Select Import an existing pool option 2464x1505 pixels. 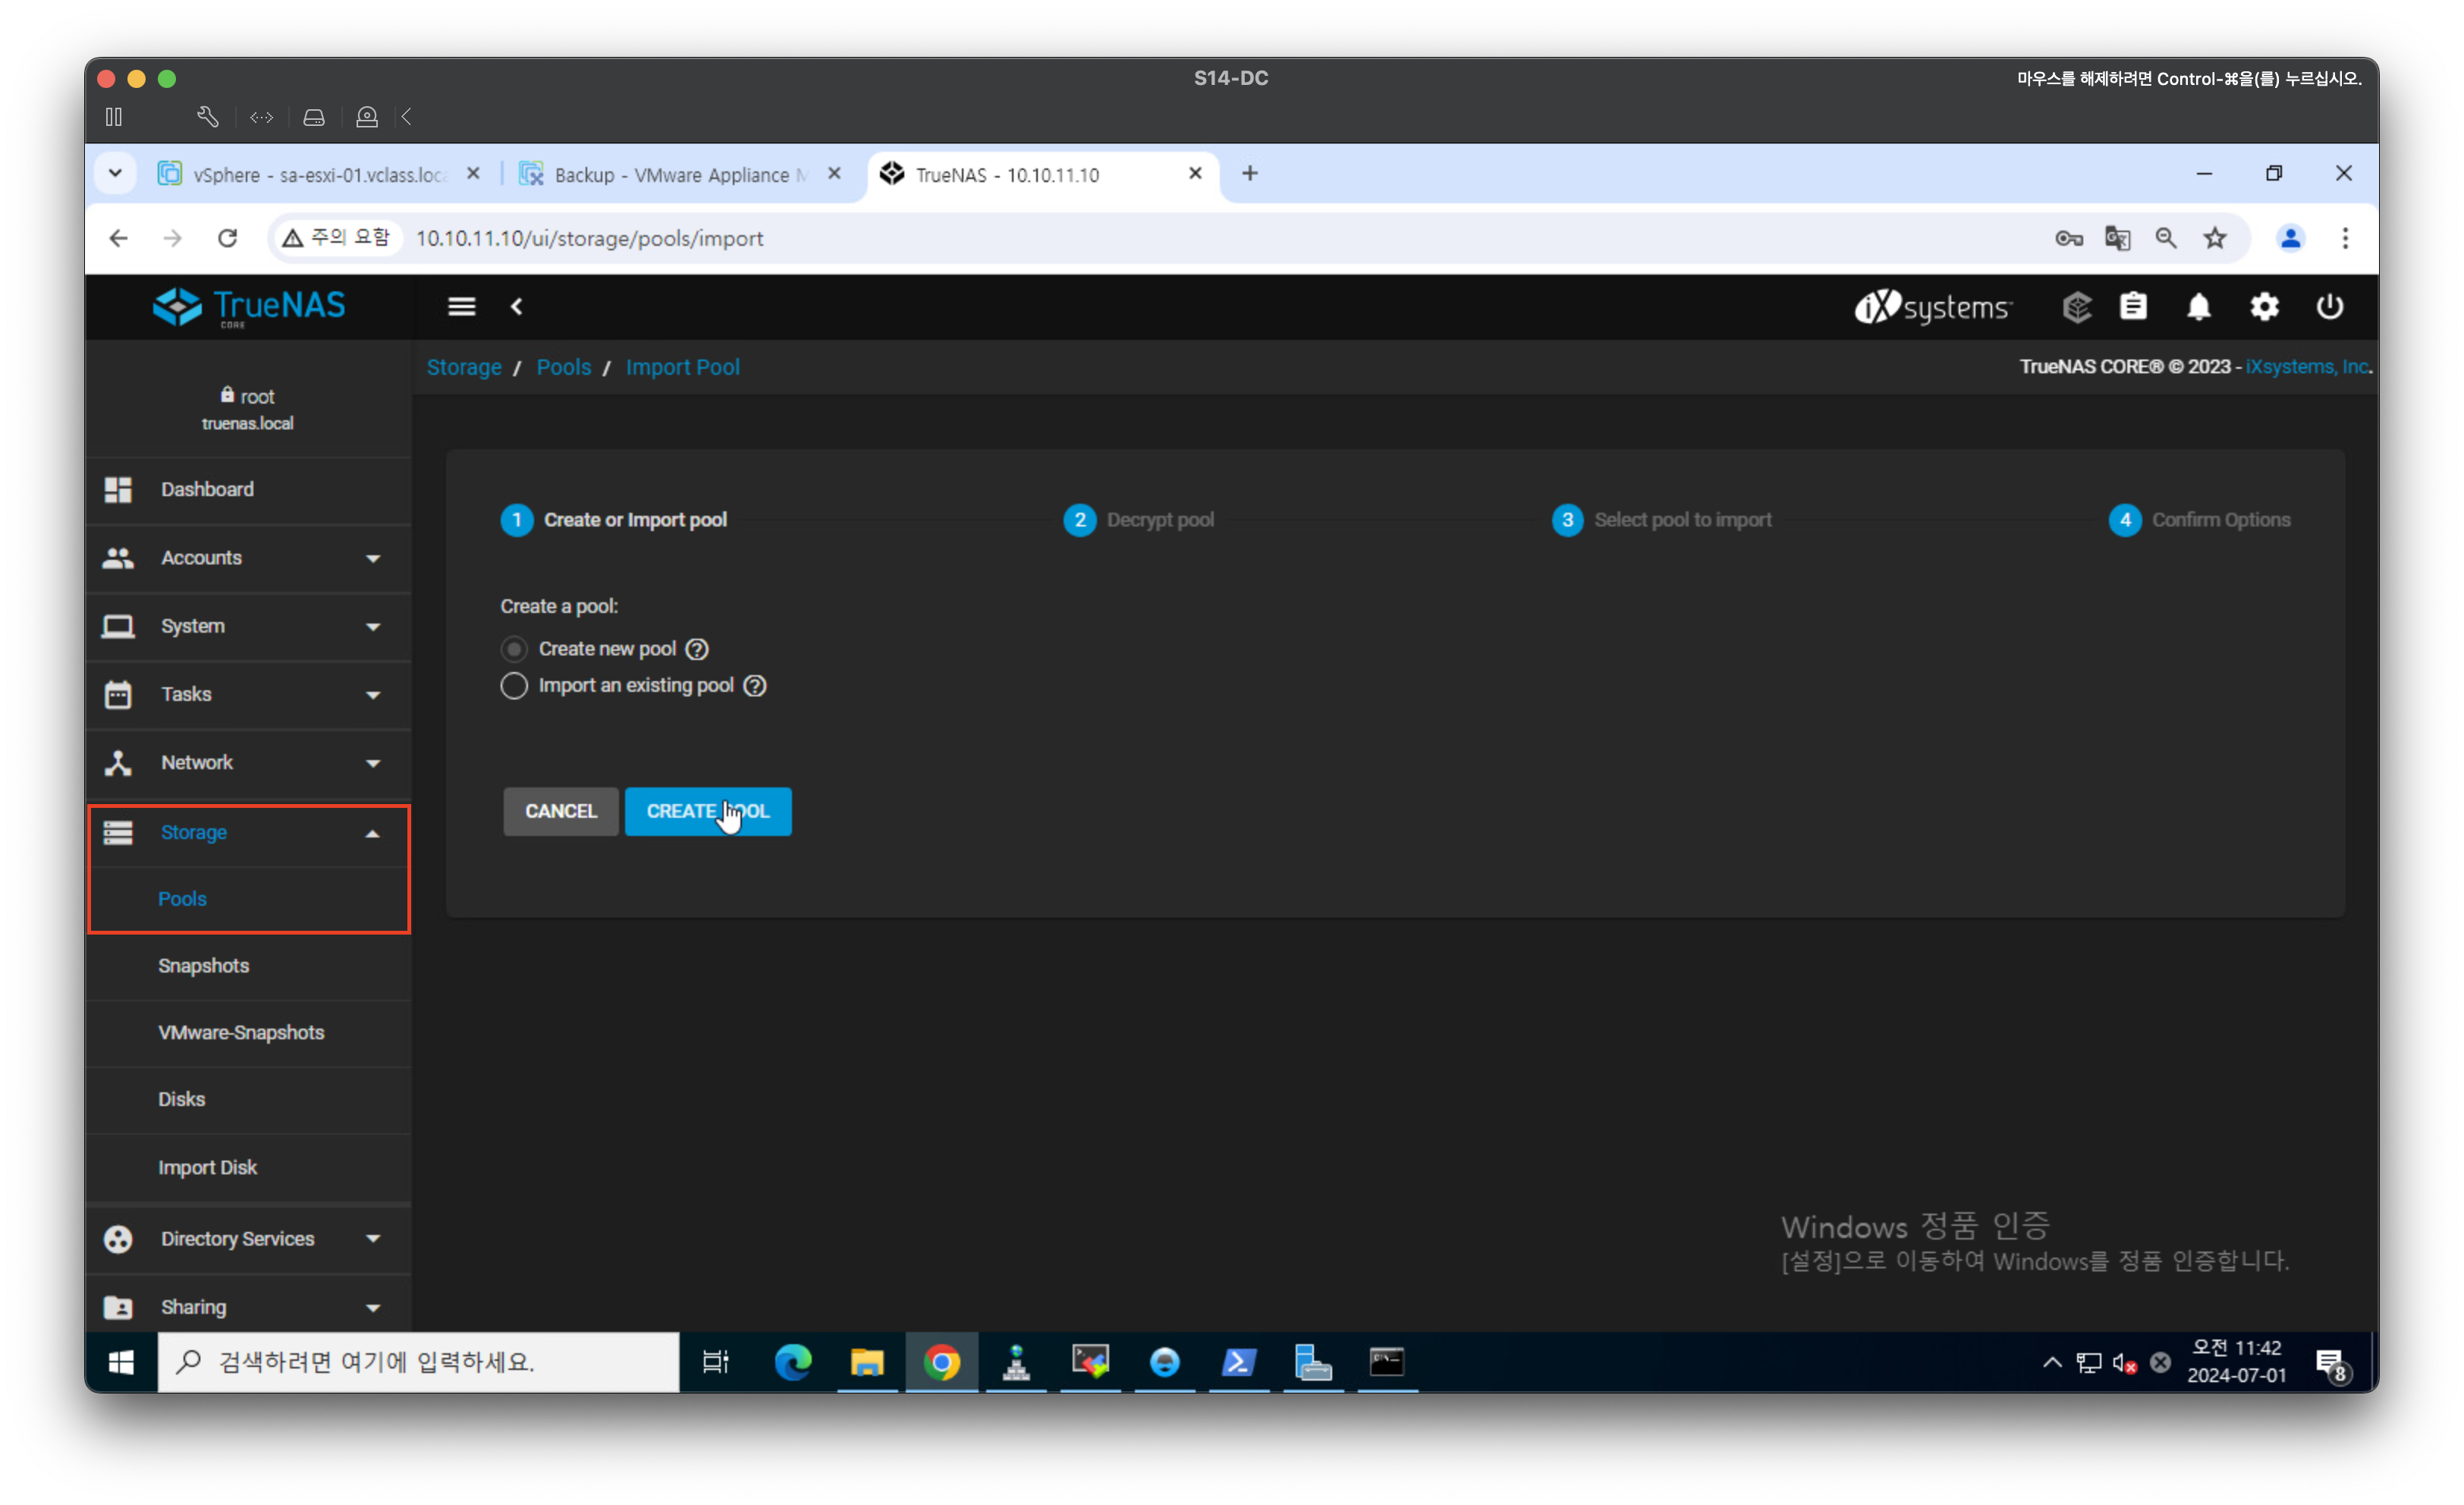tap(514, 686)
